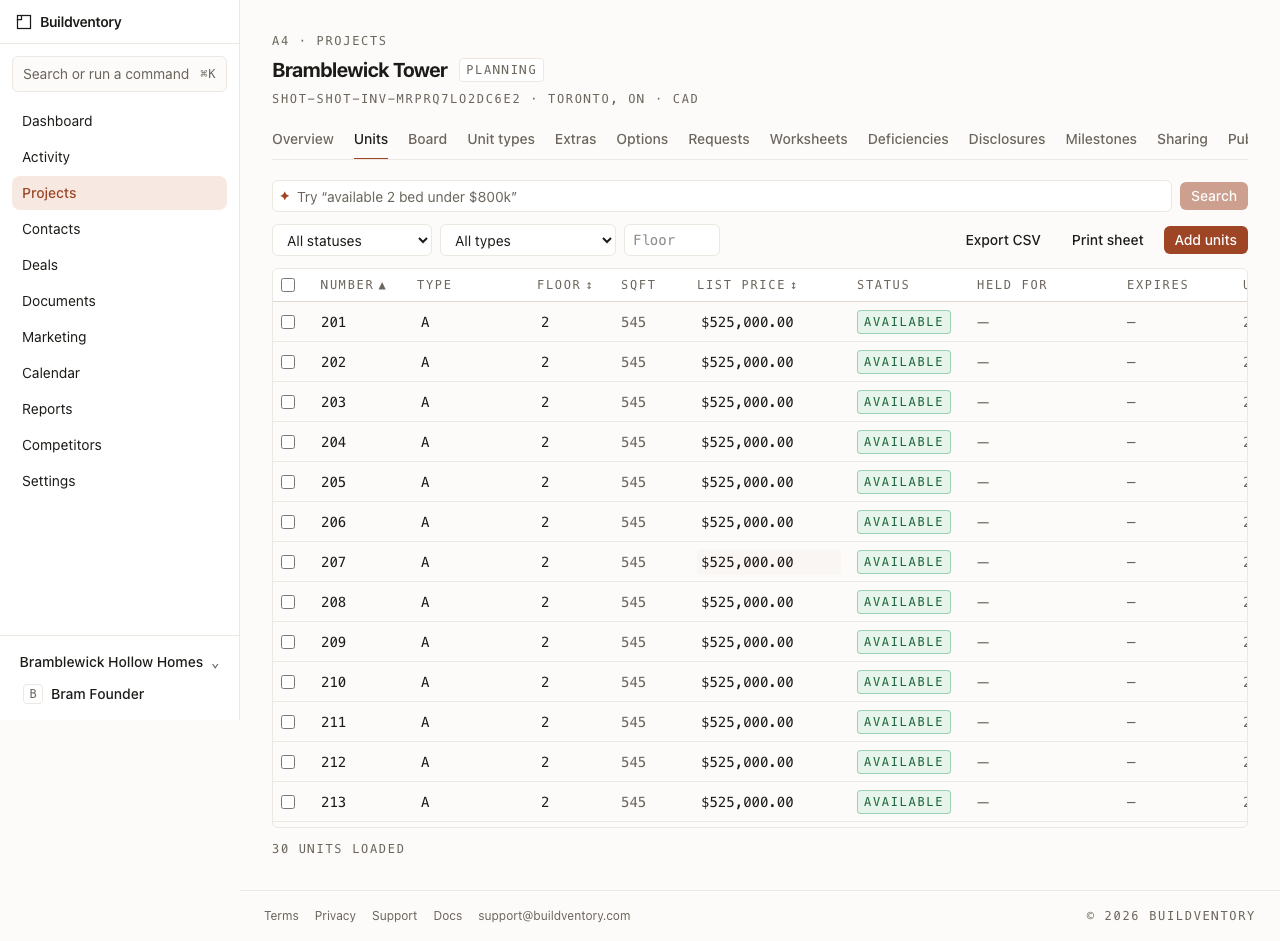Check the box for unit 212
Screen dimensions: 1280x941
[288, 762]
